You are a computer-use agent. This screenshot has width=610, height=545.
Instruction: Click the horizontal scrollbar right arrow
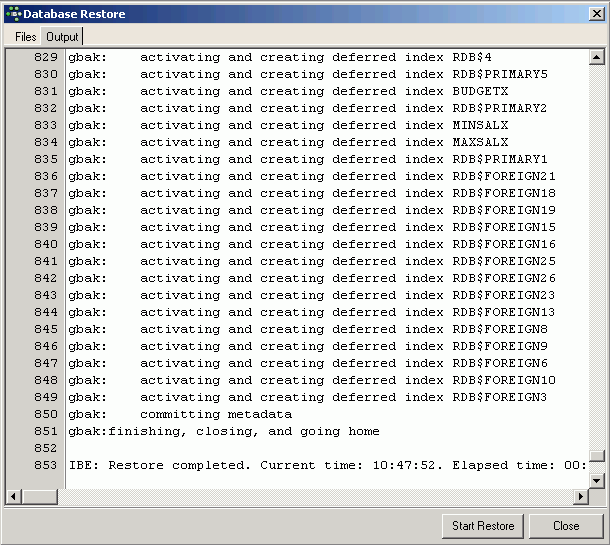[581, 496]
